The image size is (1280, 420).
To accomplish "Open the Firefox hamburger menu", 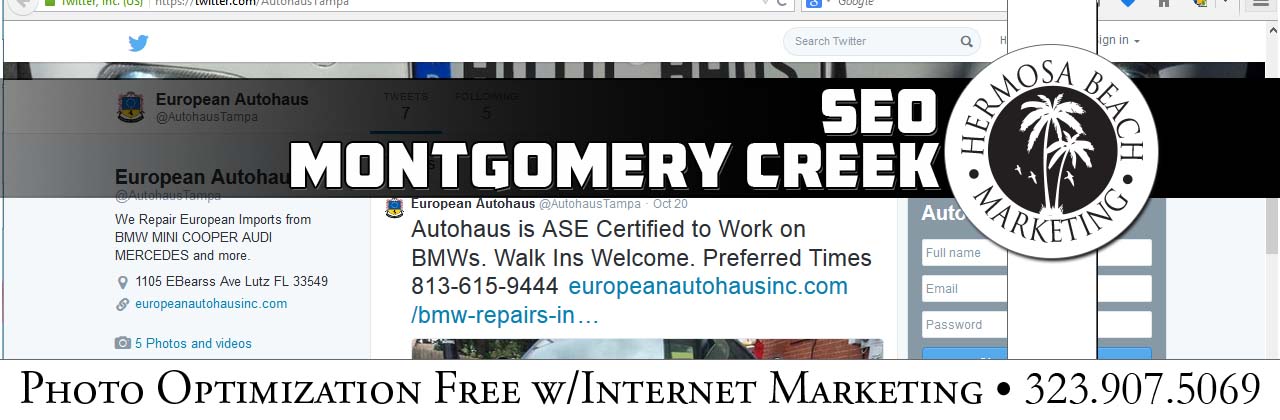I will (1260, 4).
